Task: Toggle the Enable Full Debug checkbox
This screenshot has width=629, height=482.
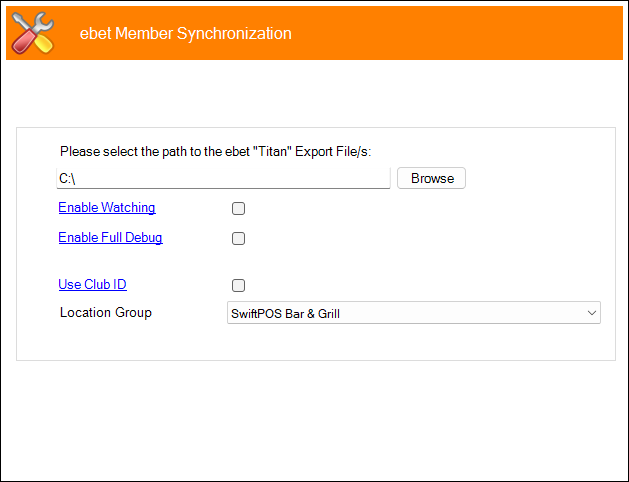Action: (x=238, y=239)
